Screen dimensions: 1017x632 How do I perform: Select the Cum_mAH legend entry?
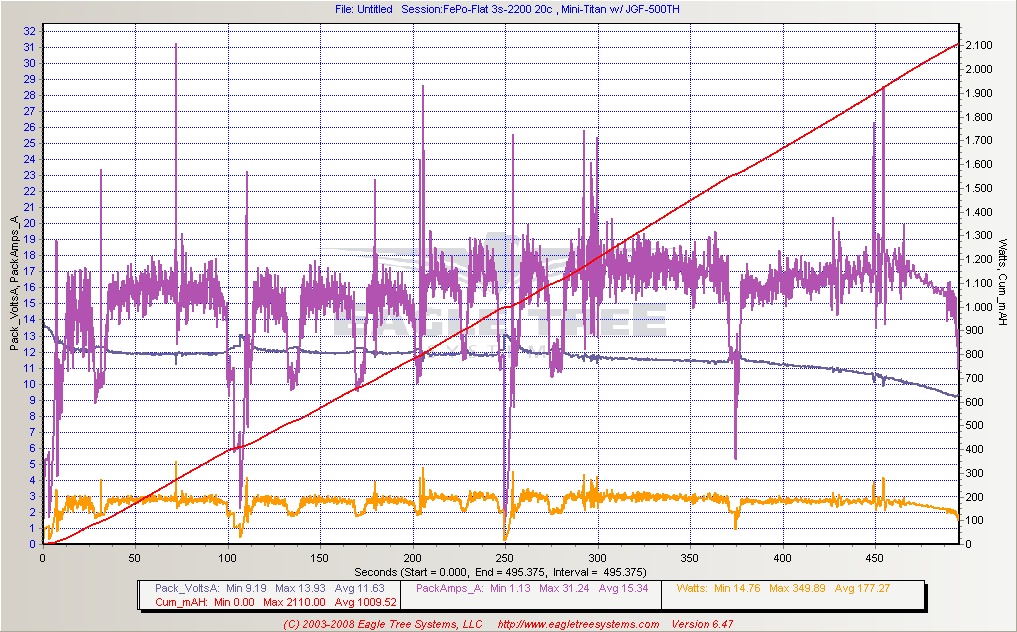(x=180, y=602)
